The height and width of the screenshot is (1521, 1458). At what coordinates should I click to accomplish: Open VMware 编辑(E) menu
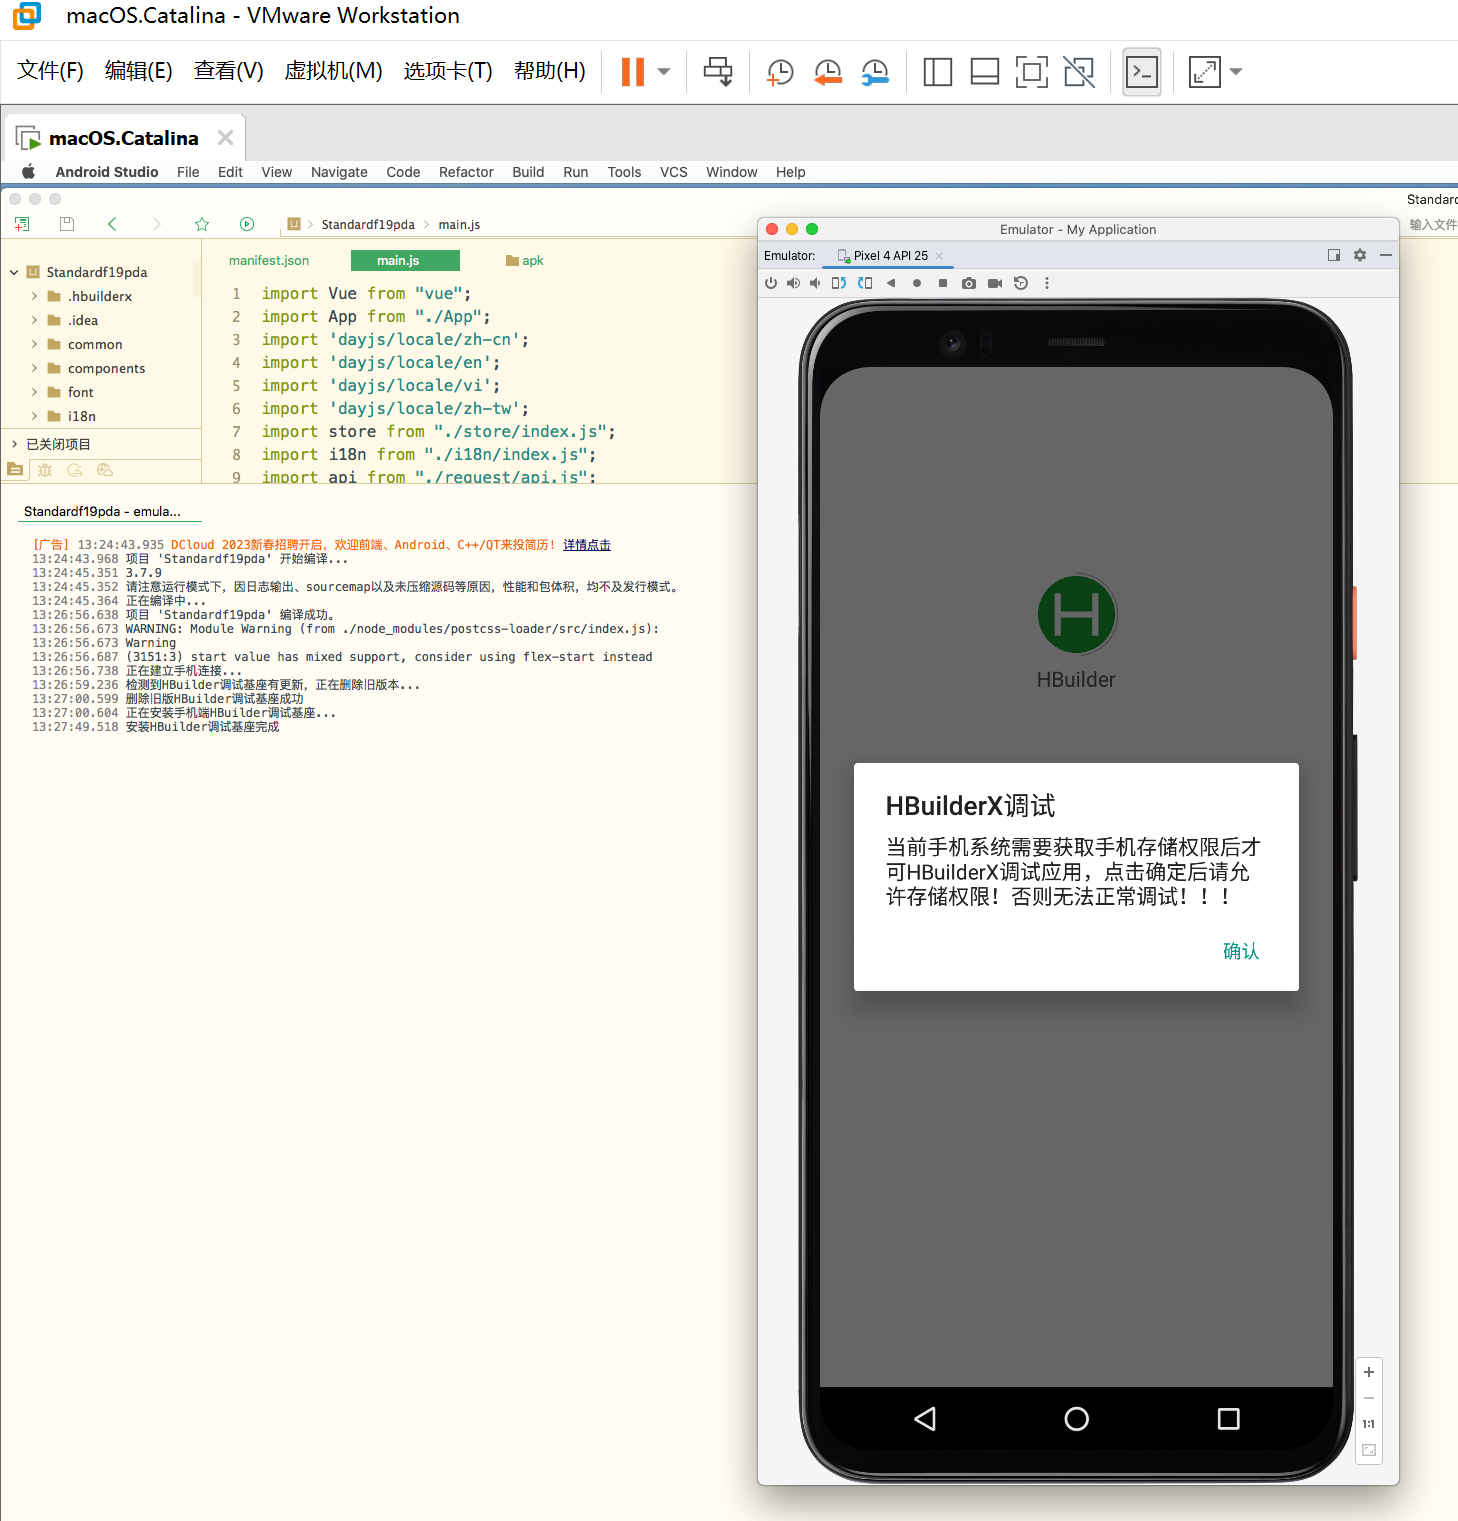(139, 71)
